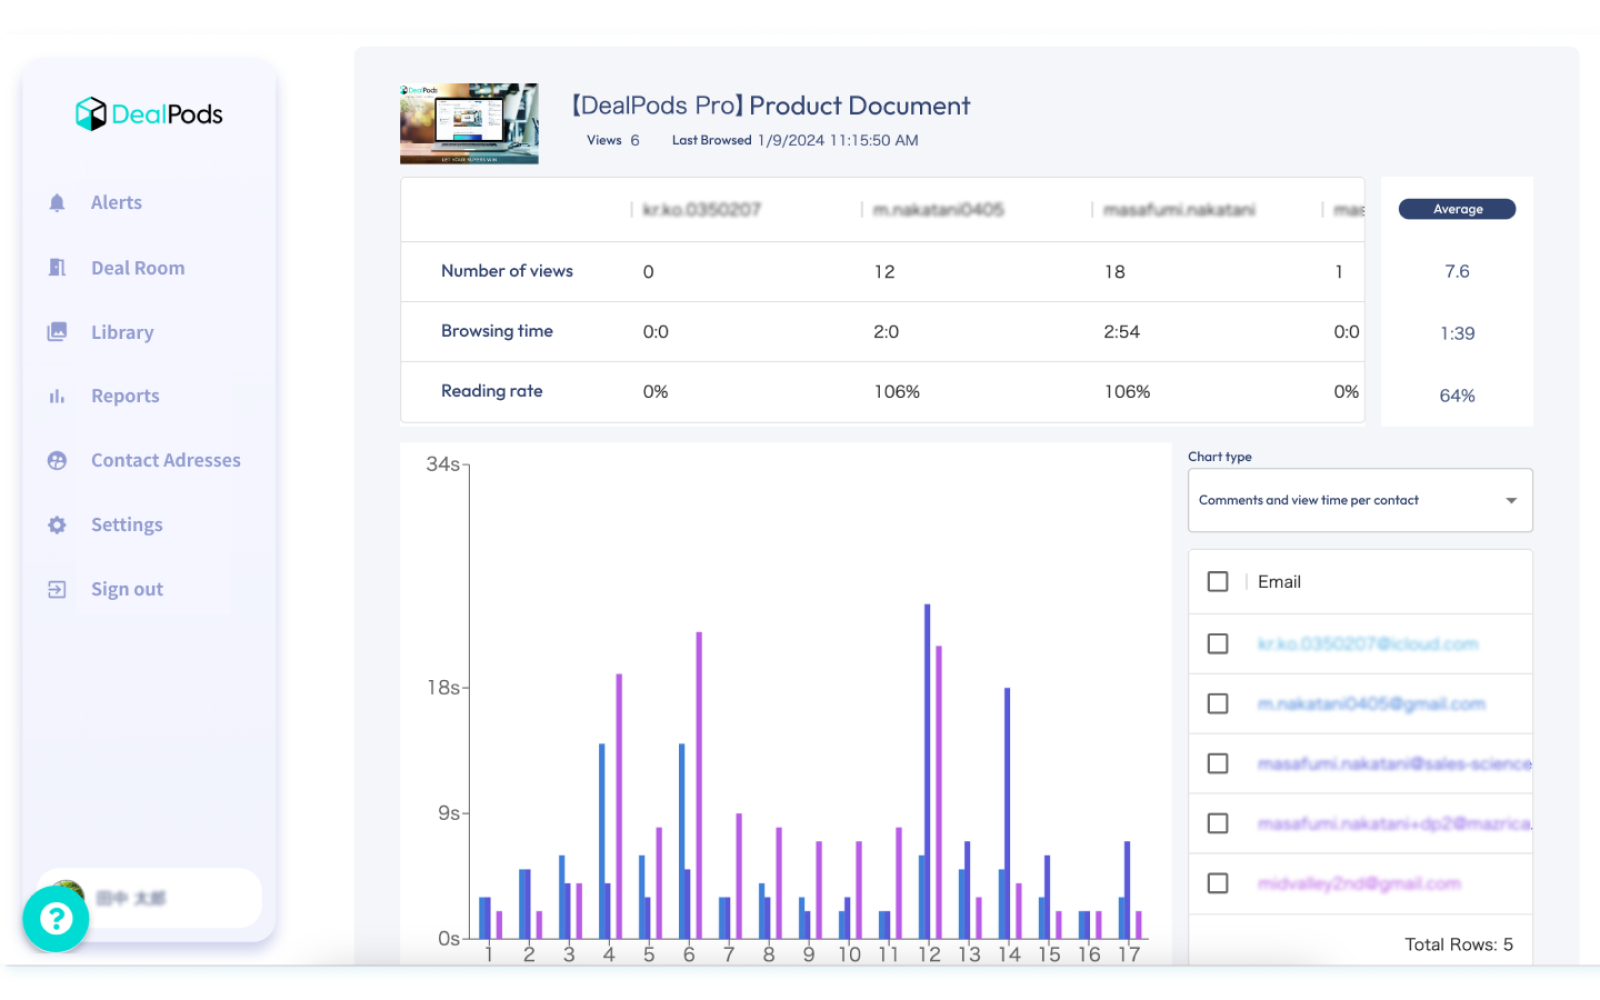The height and width of the screenshot is (1000, 1600).
Task: Open the help question mark bubble
Action: 56,918
